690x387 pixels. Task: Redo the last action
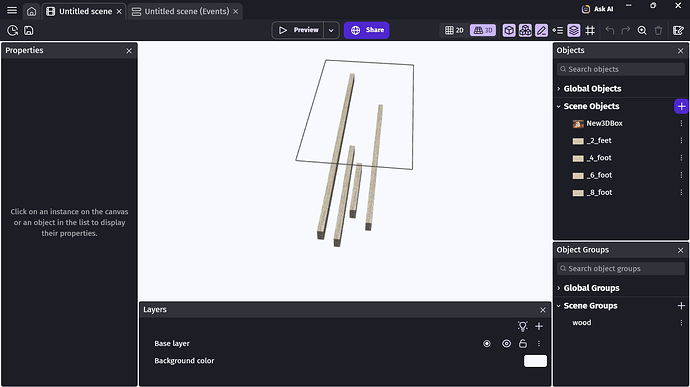[x=626, y=30]
